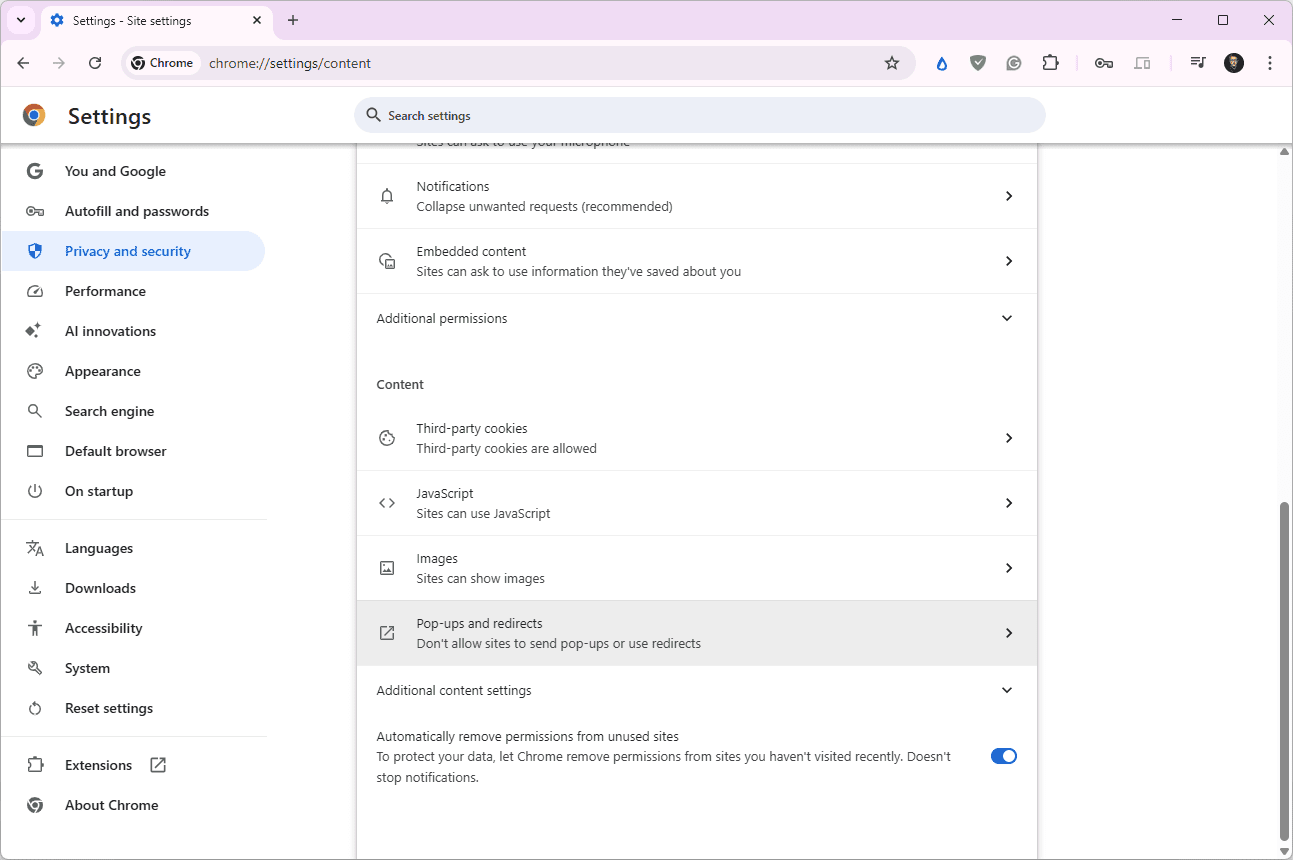The width and height of the screenshot is (1293, 860).
Task: Click the blue droplet extension icon
Action: [941, 63]
